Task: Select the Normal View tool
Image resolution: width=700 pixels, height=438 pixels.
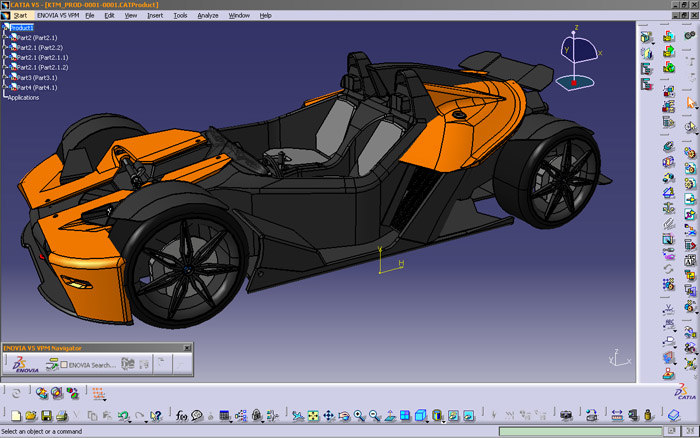Action: (390, 416)
